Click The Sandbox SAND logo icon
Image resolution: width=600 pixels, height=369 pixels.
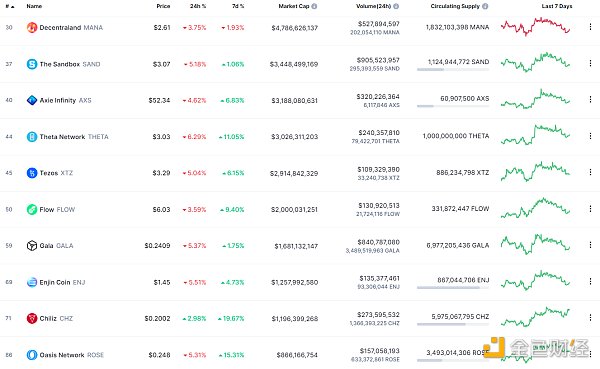[32, 64]
